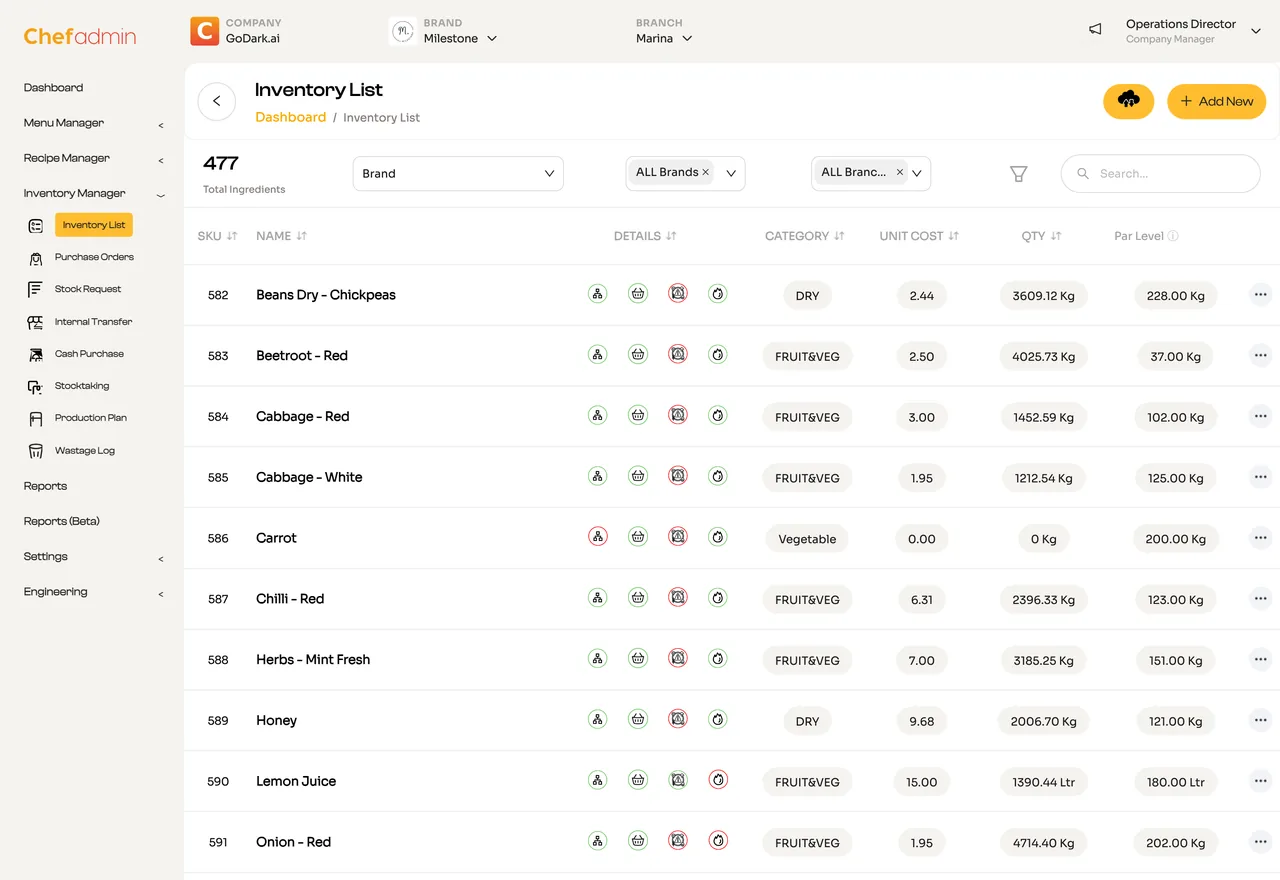Open the ALL Branches dropdown arrow
Screen dimensions: 1280x880
917,173
